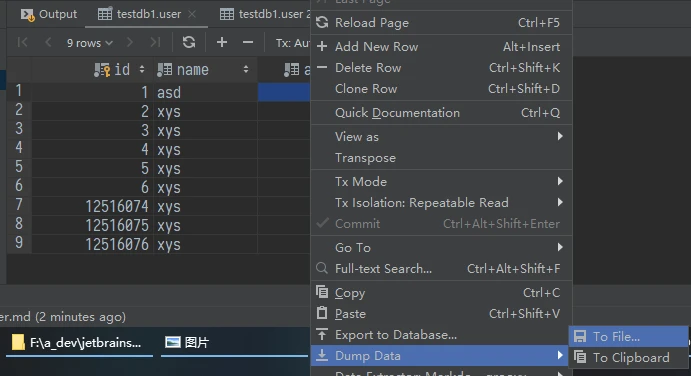This screenshot has width=691, height=376.
Task: Select To Clipboard in Dump Data submenu
Action: [628, 357]
